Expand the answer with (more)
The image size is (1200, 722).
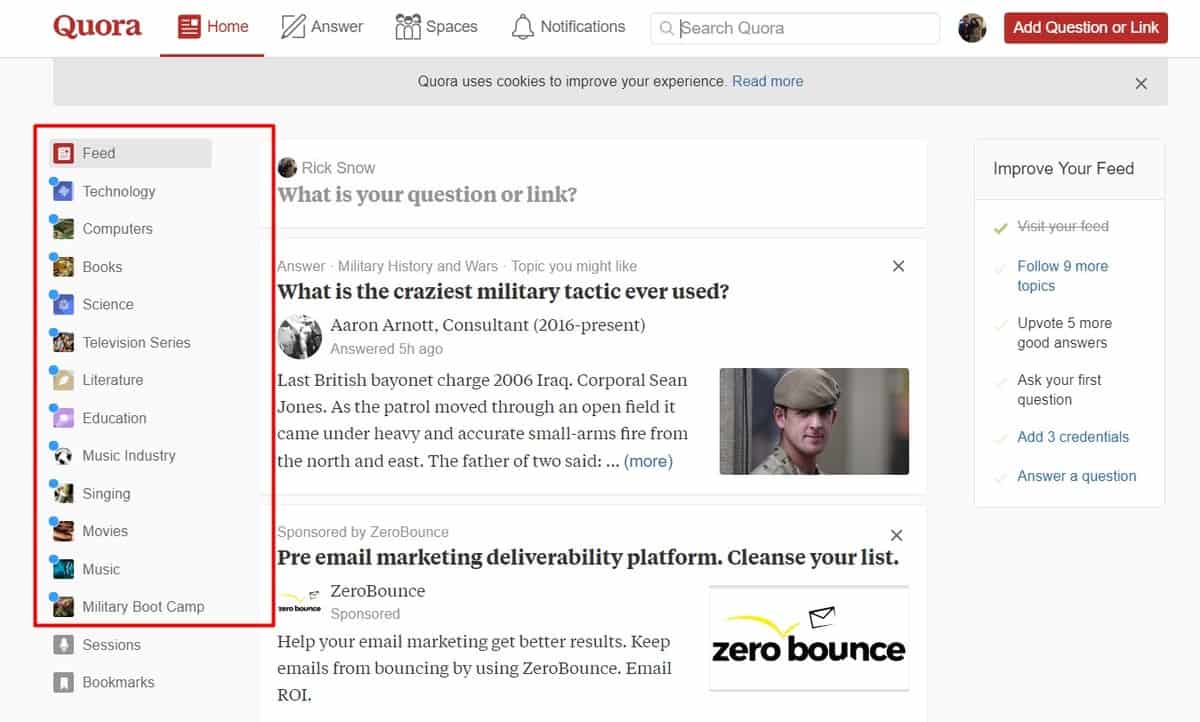[x=648, y=461]
